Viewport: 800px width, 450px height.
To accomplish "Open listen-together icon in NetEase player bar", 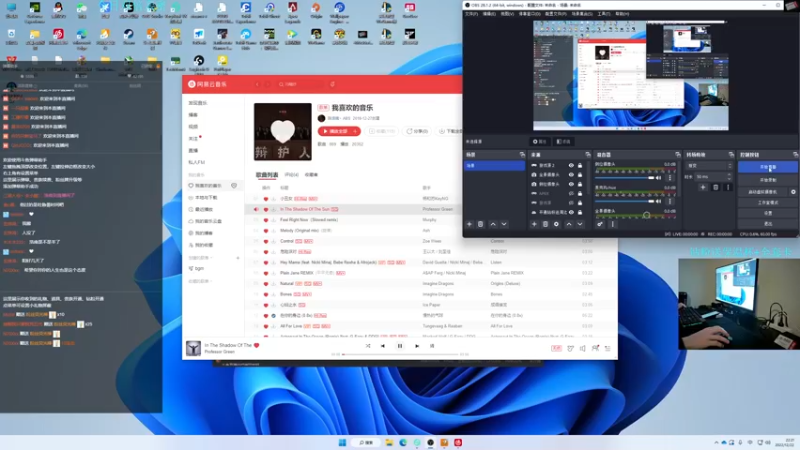I will [595, 348].
